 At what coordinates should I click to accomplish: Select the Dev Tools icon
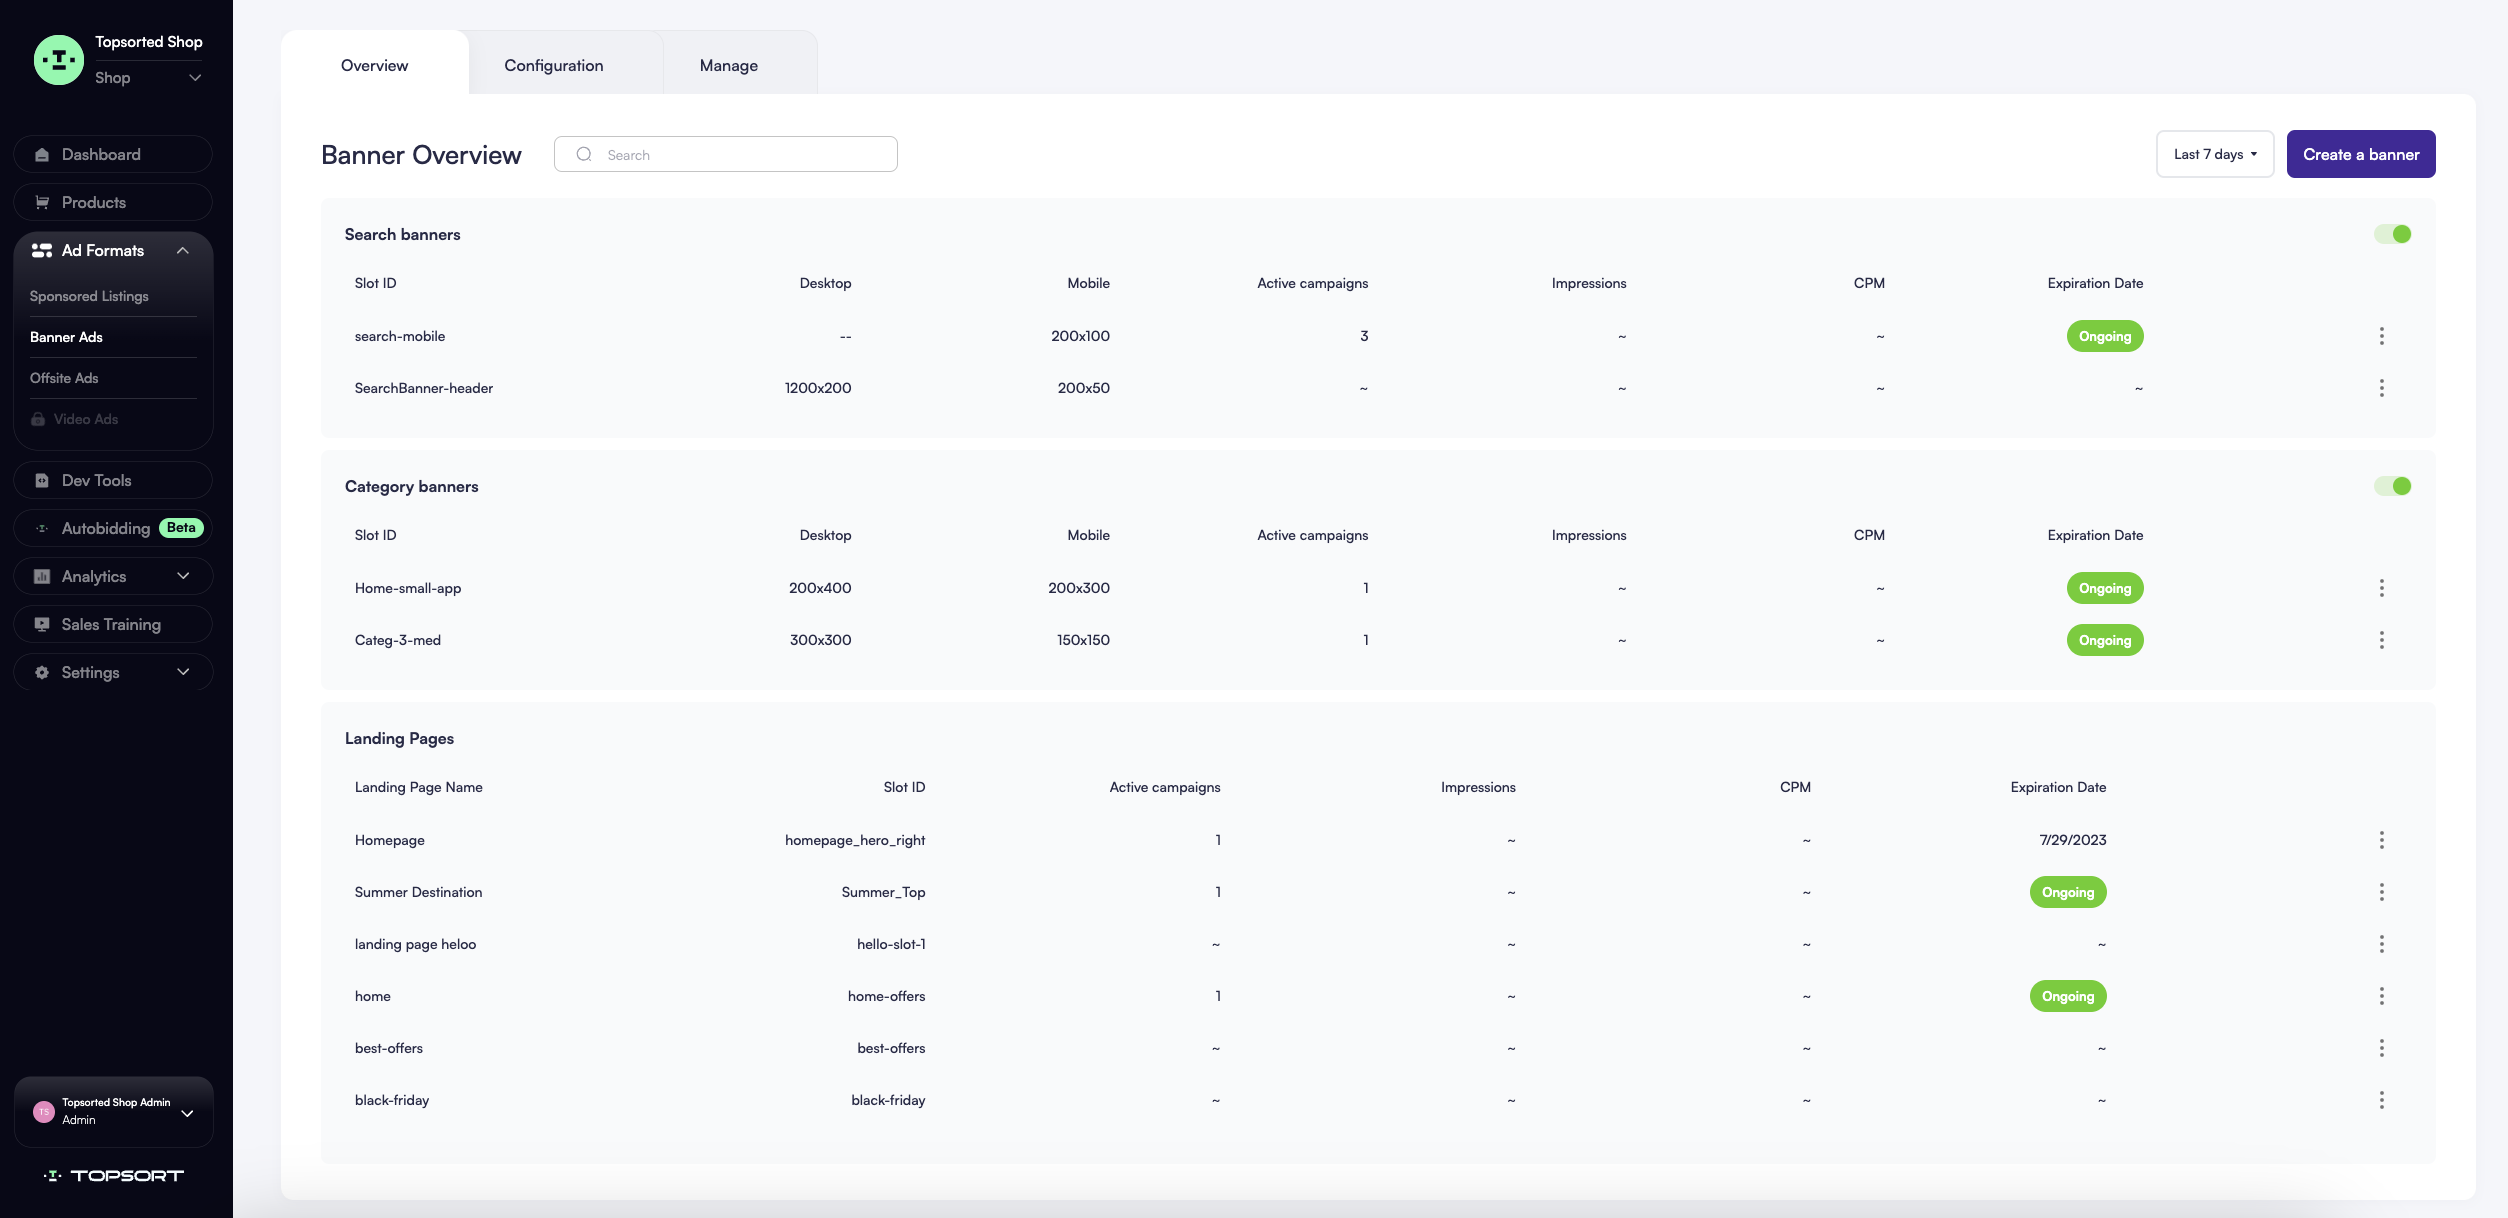[42, 480]
